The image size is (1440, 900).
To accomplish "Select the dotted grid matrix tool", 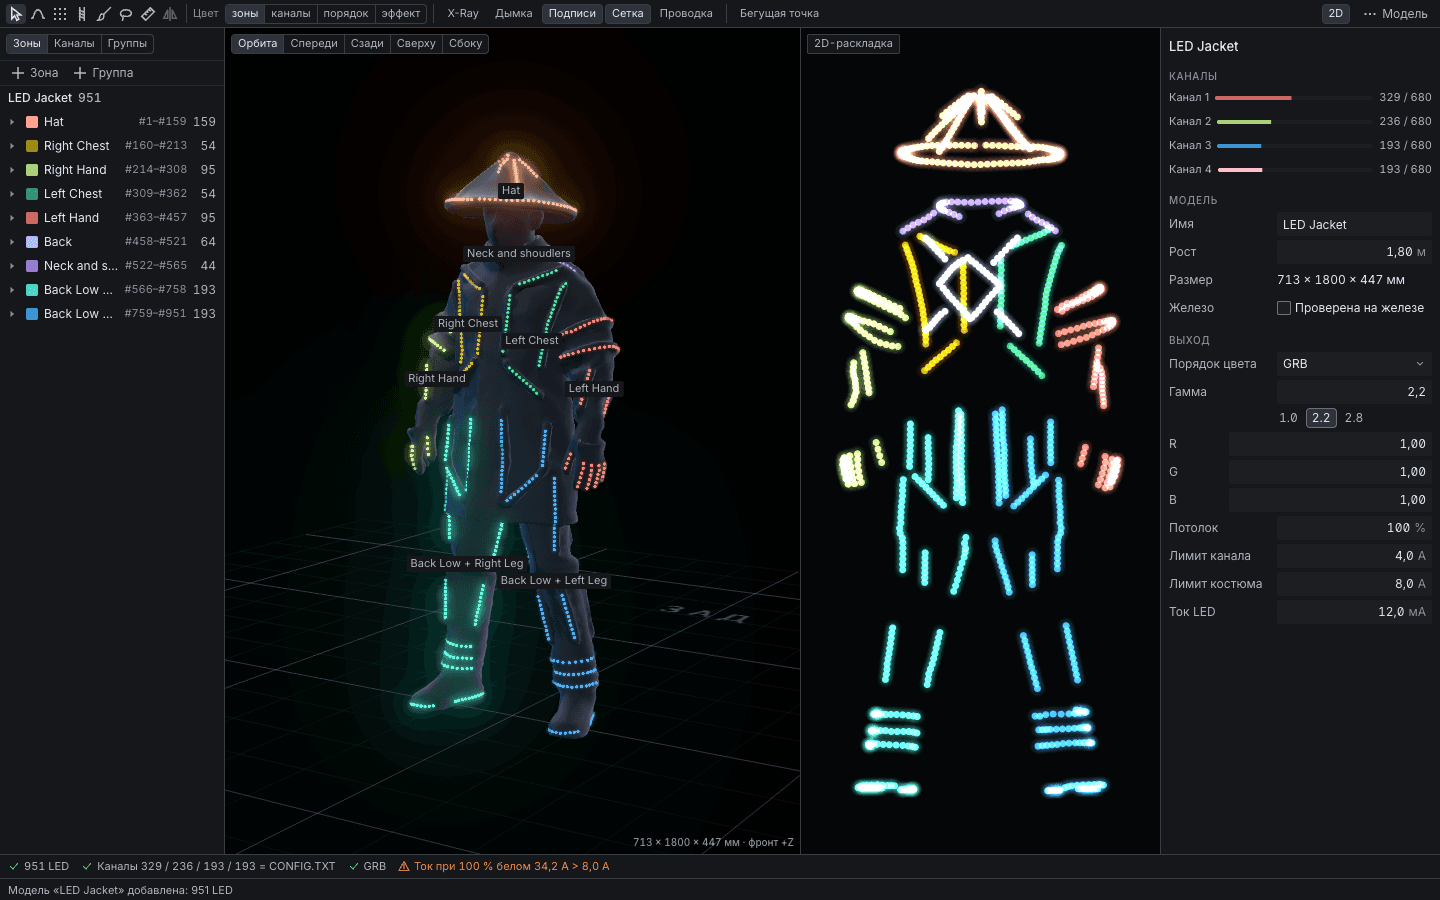I will tap(60, 14).
